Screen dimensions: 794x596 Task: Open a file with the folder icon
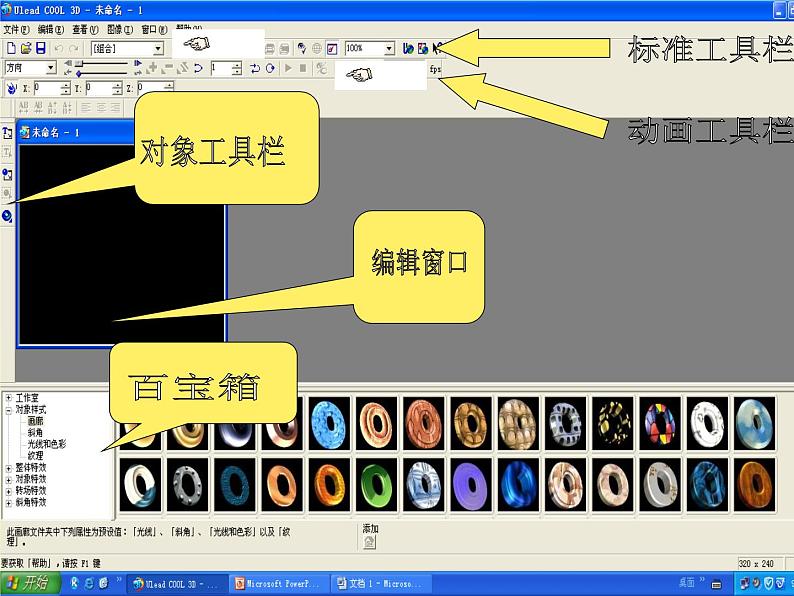click(x=25, y=48)
